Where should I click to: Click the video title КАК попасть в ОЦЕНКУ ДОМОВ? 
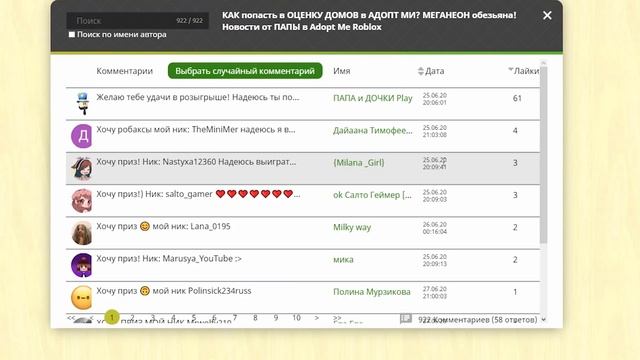tap(369, 21)
